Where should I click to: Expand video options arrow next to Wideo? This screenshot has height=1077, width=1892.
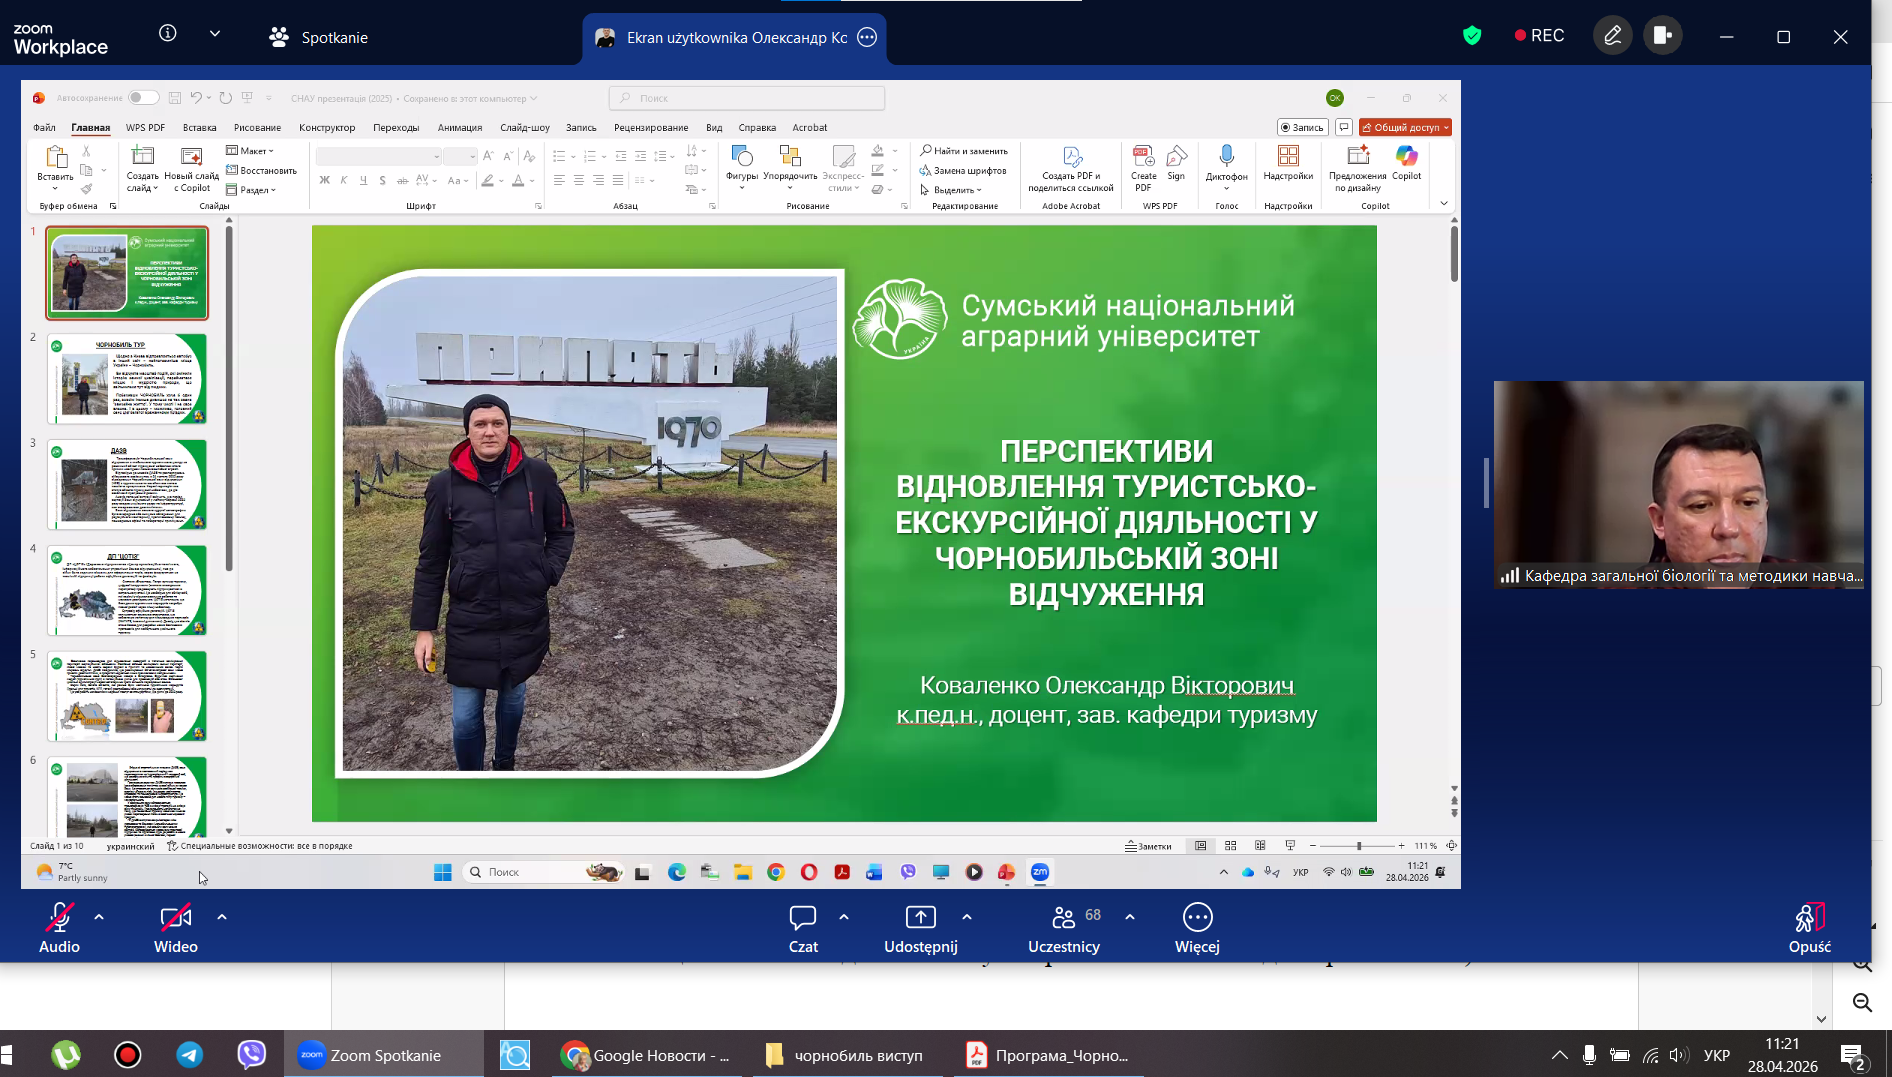click(x=222, y=916)
